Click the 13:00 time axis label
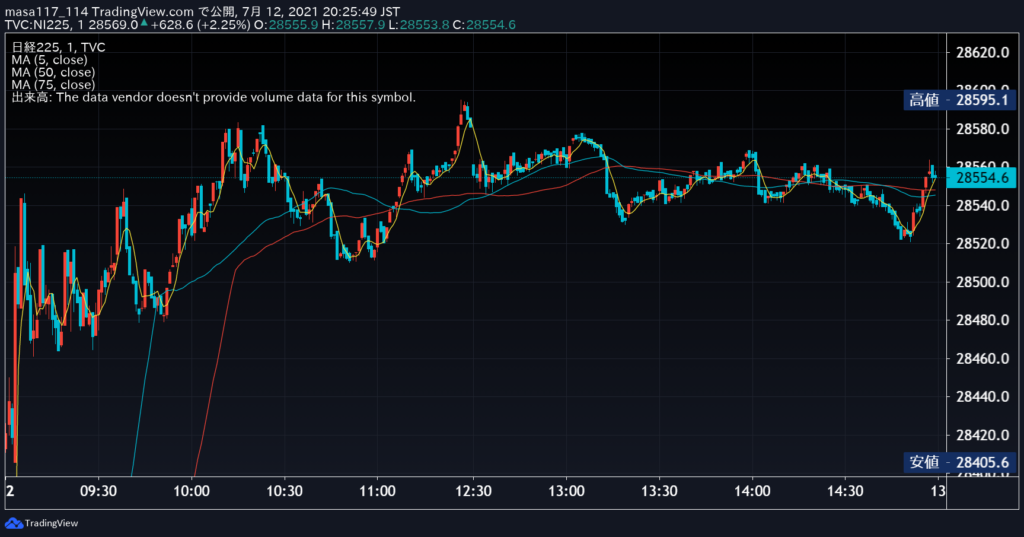1024x537 pixels. (x=566, y=491)
